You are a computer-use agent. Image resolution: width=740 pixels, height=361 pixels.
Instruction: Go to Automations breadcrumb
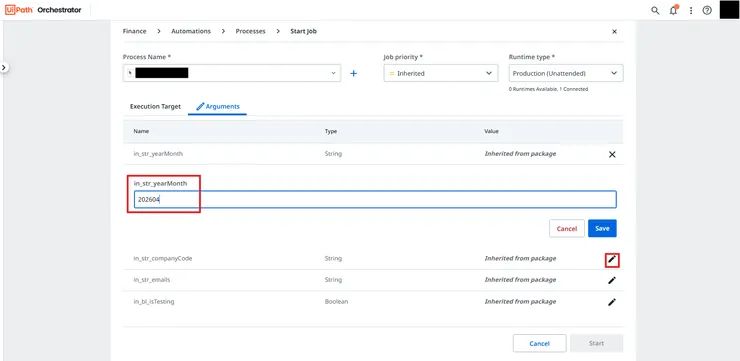click(191, 31)
